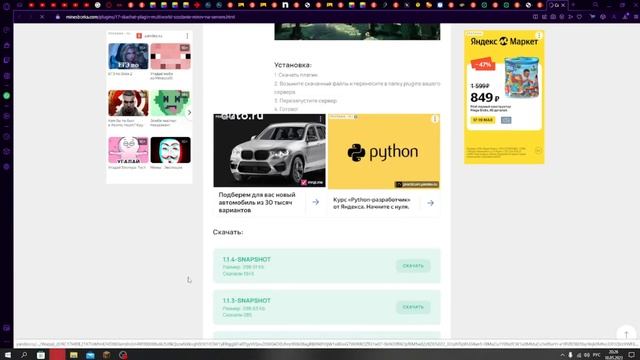Open the Windows notification center

[631, 355]
